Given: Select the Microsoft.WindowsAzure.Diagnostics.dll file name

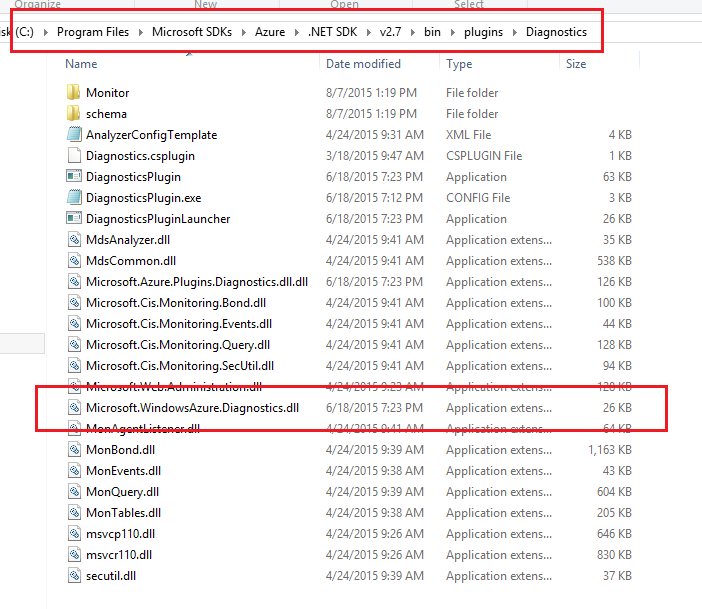Looking at the screenshot, I should pyautogui.click(x=193, y=407).
